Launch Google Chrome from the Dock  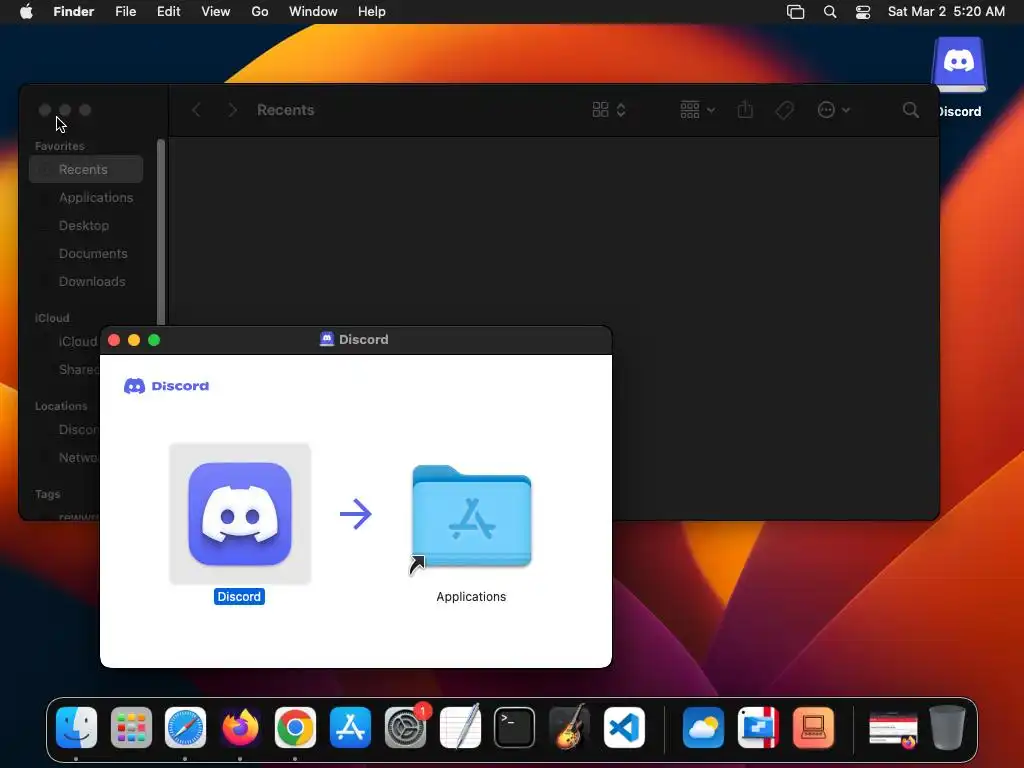pos(295,728)
